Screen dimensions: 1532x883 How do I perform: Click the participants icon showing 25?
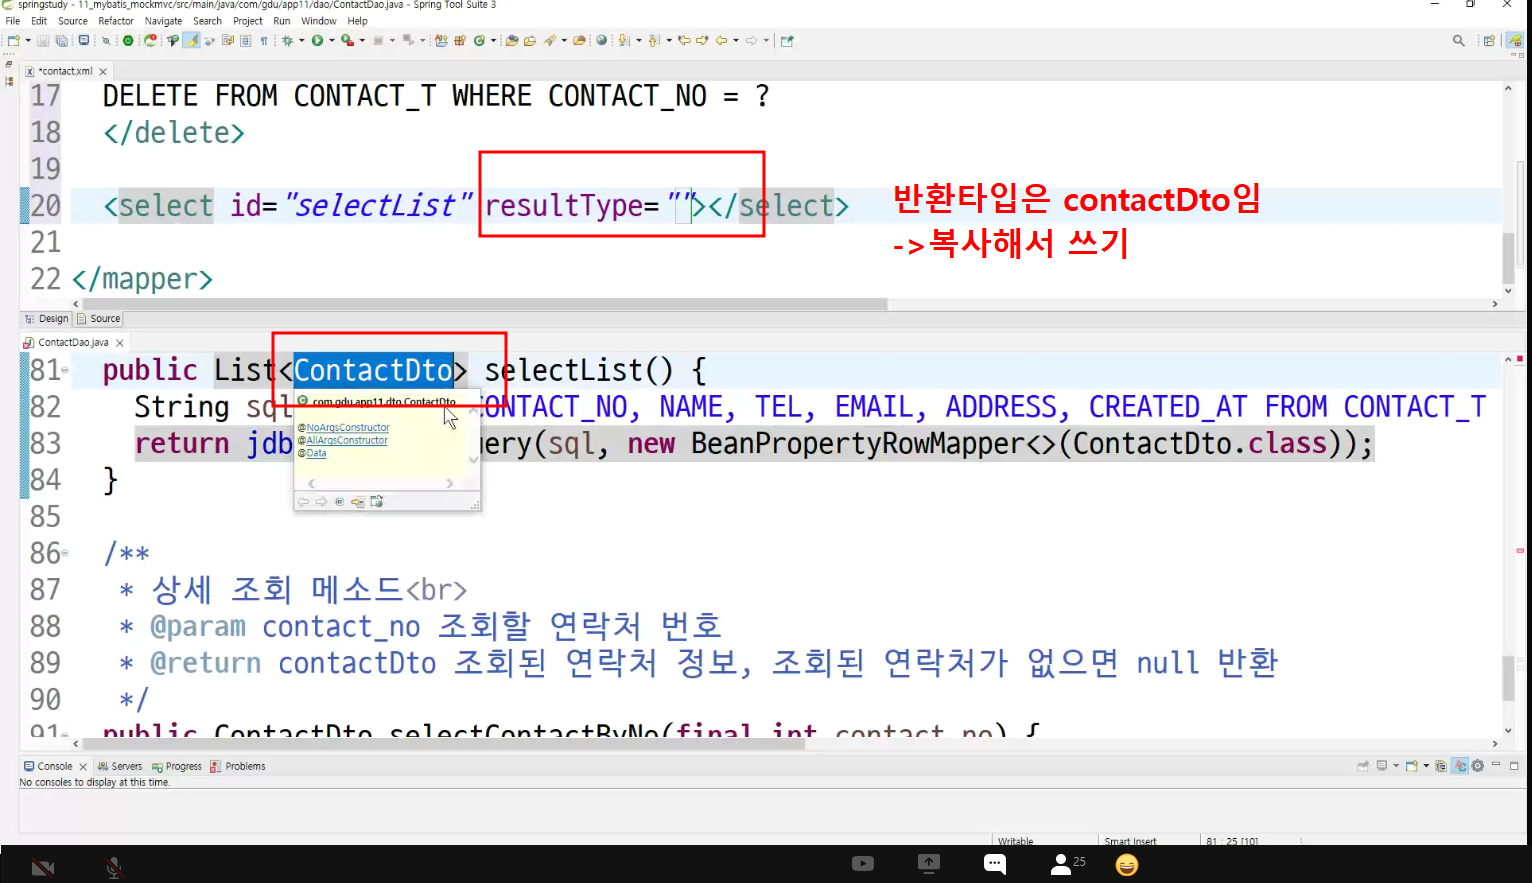[x=1067, y=864]
